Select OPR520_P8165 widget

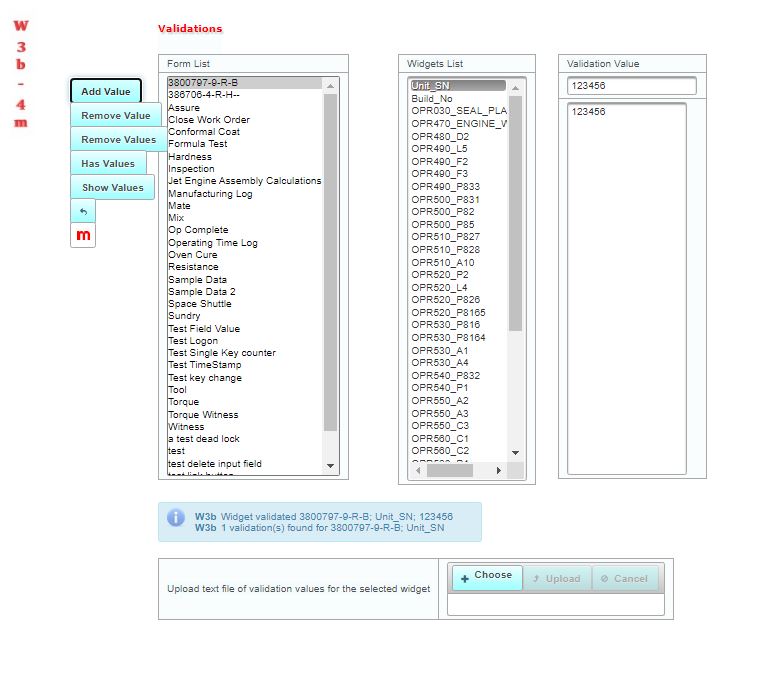coord(458,312)
